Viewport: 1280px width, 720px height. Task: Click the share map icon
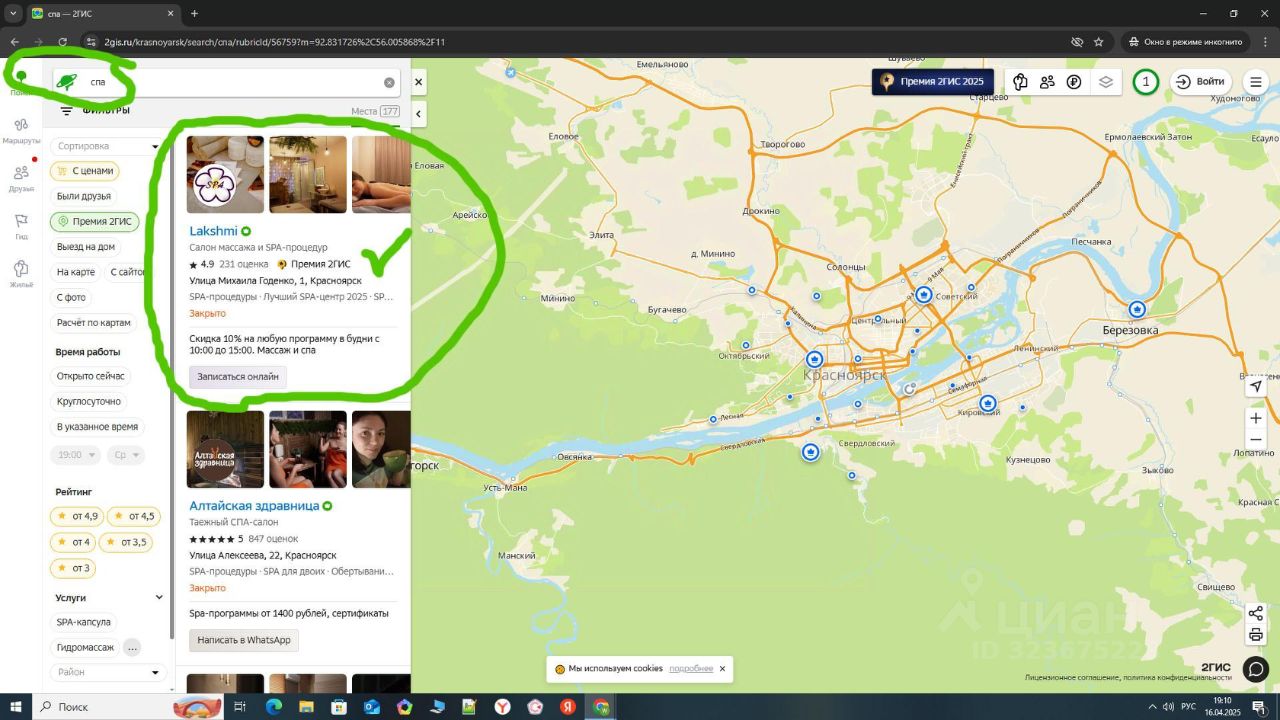click(x=1256, y=614)
